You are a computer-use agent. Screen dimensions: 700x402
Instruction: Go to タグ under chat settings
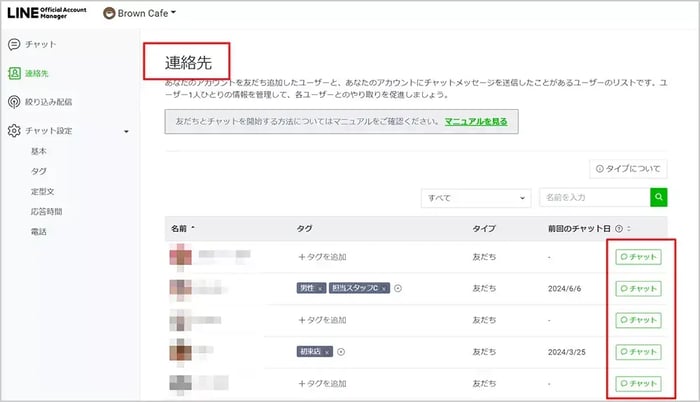38,171
